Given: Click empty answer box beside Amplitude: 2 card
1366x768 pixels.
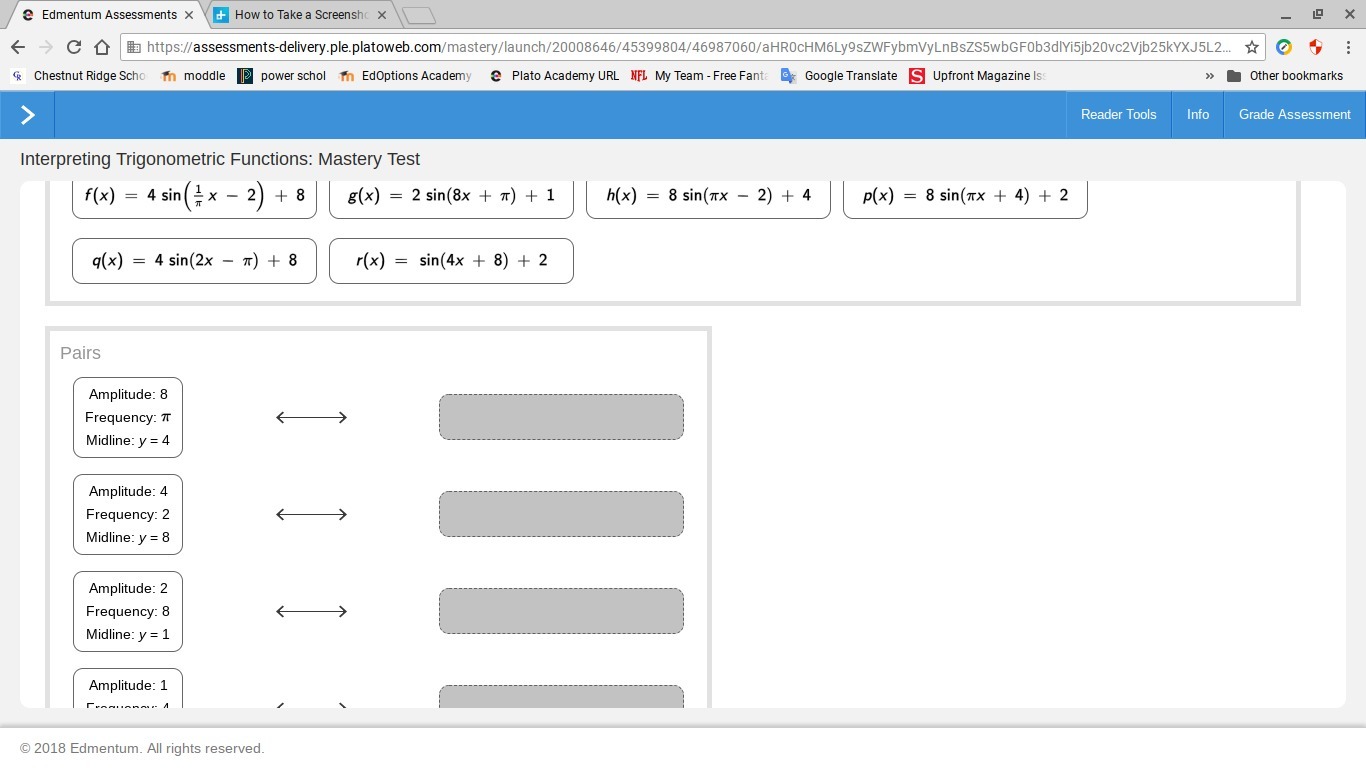Looking at the screenshot, I should (x=561, y=611).
